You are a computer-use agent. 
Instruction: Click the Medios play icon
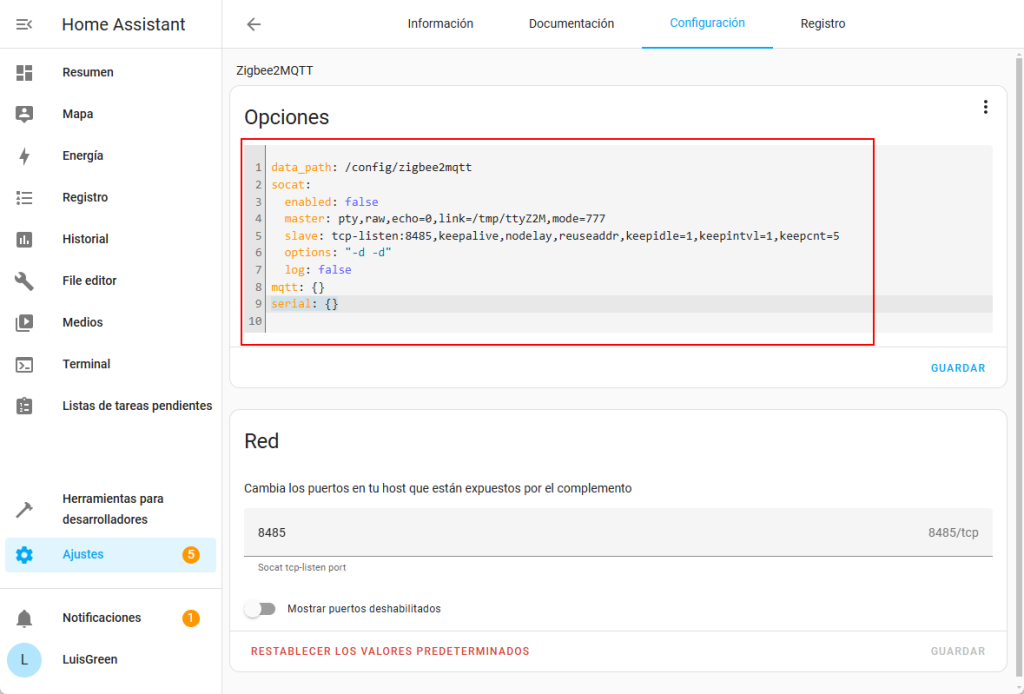(24, 323)
